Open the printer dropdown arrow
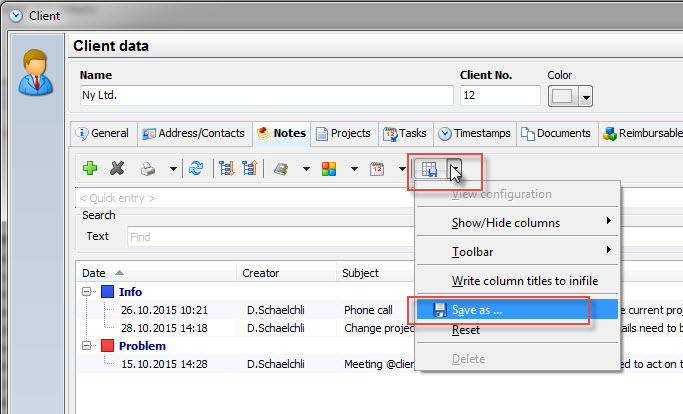The image size is (683, 414). tap(173, 169)
